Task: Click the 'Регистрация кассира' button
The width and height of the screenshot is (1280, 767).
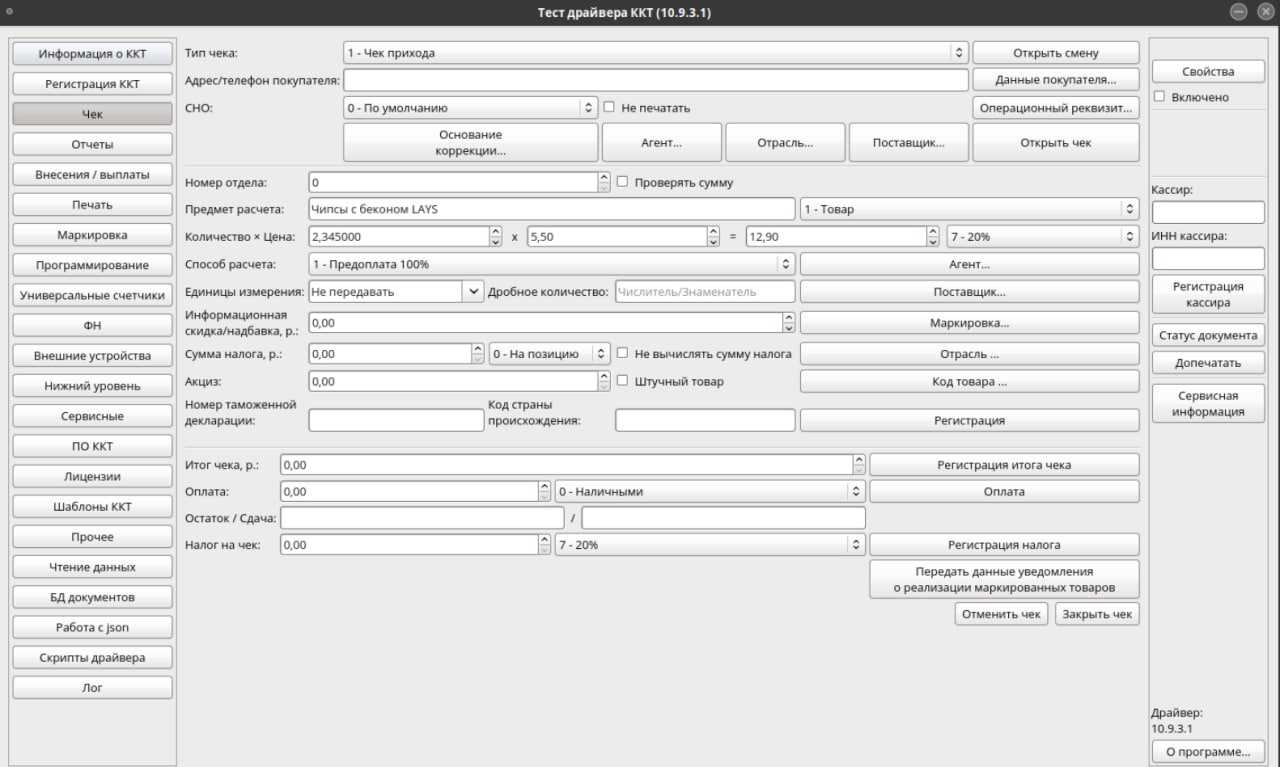Action: tap(1208, 294)
